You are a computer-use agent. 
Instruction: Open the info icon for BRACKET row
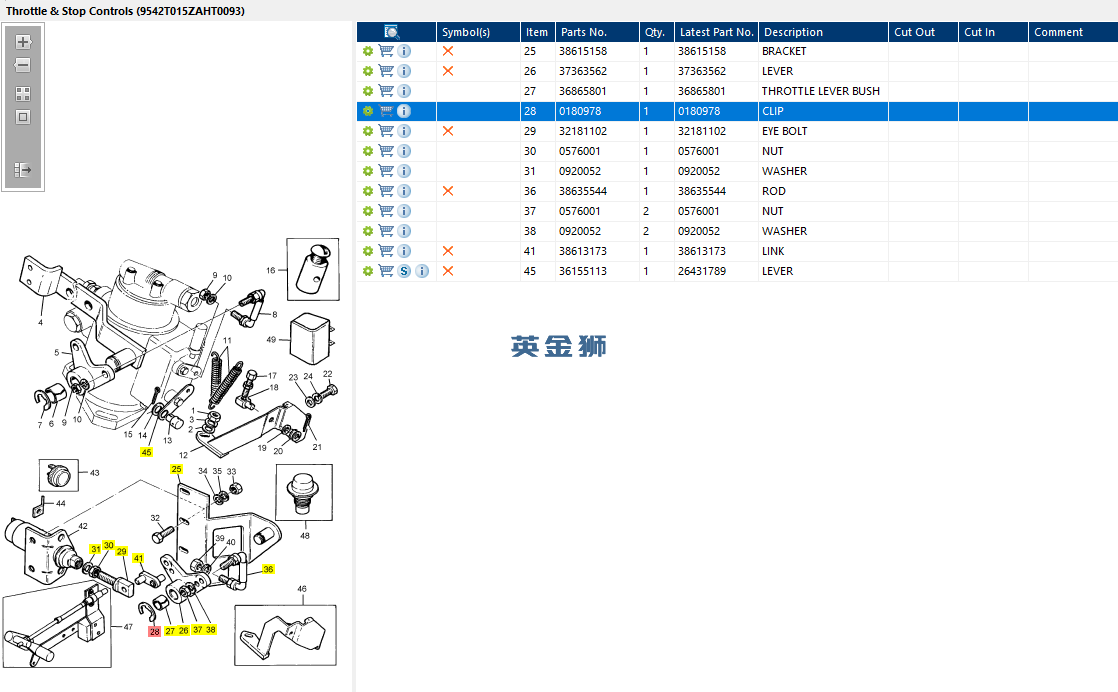pos(404,51)
